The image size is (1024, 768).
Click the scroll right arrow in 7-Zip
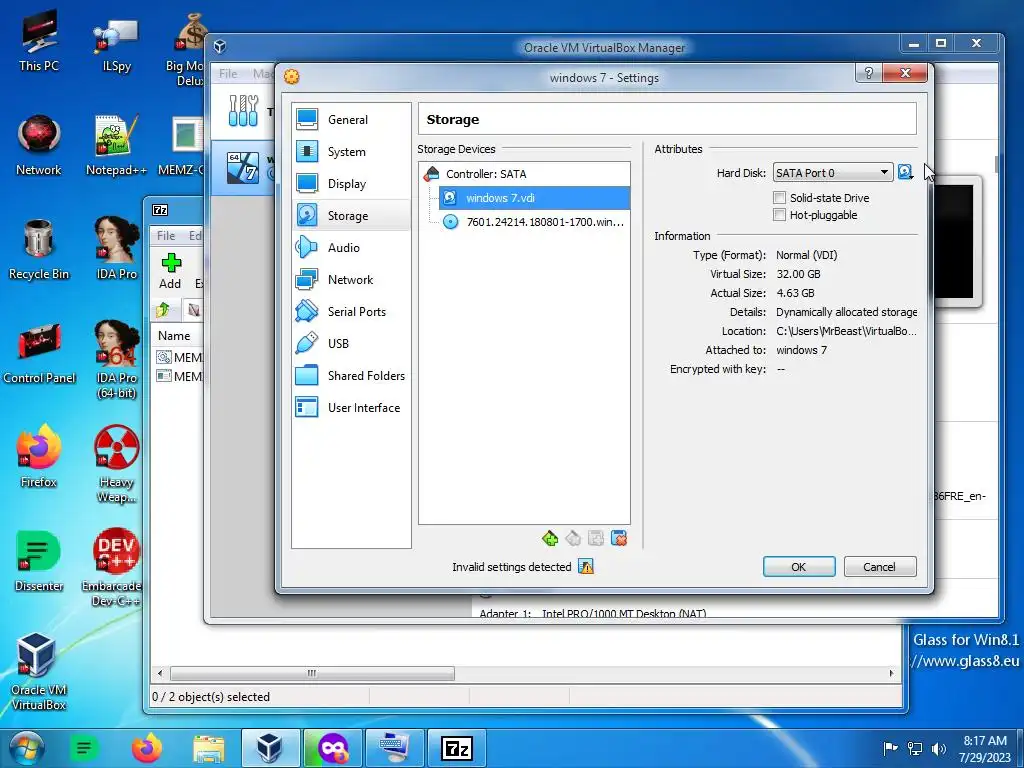[x=891, y=673]
